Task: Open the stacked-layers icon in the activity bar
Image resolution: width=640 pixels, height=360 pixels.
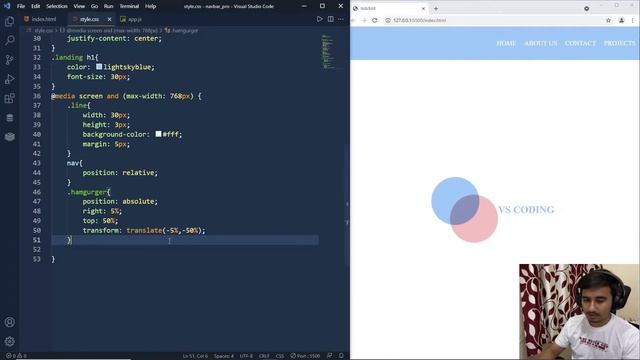Action: (9, 137)
